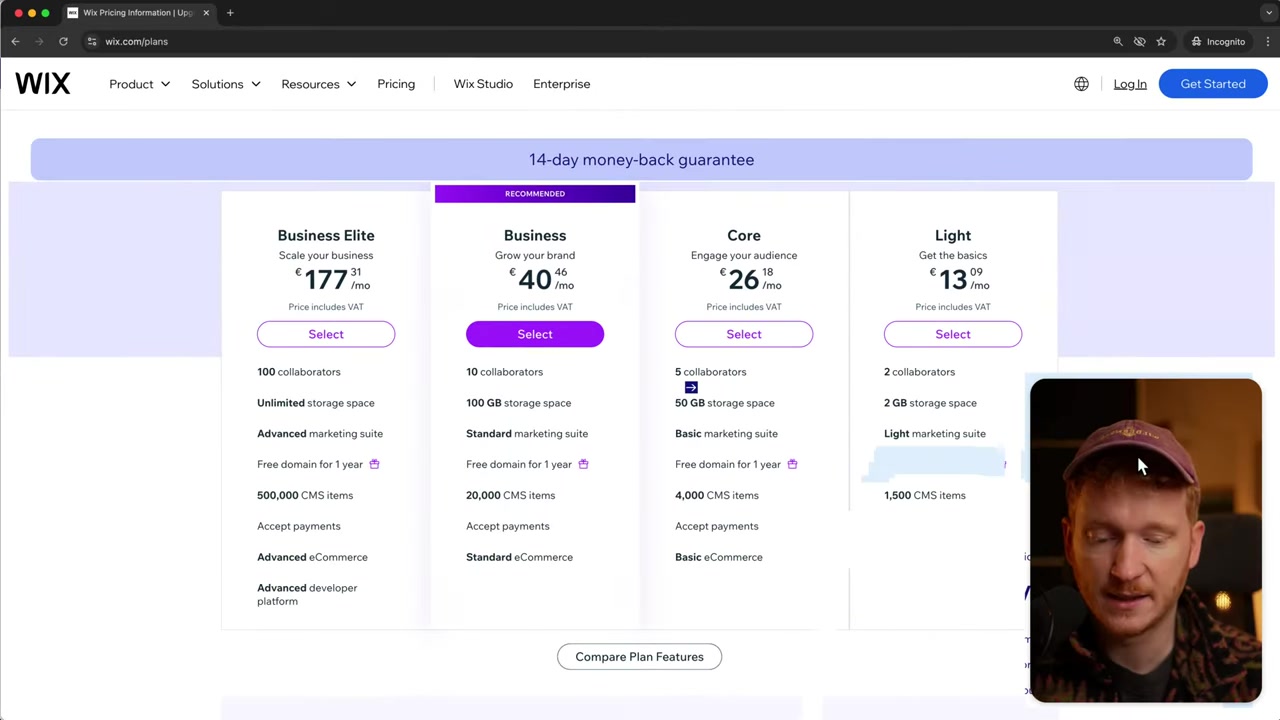Expand the Product menu

[x=139, y=84]
